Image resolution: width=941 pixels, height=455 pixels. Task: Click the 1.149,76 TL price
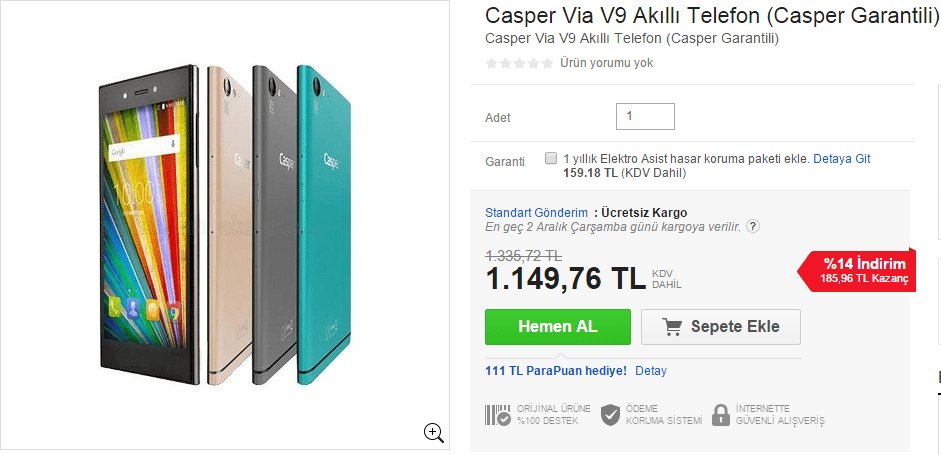click(565, 277)
